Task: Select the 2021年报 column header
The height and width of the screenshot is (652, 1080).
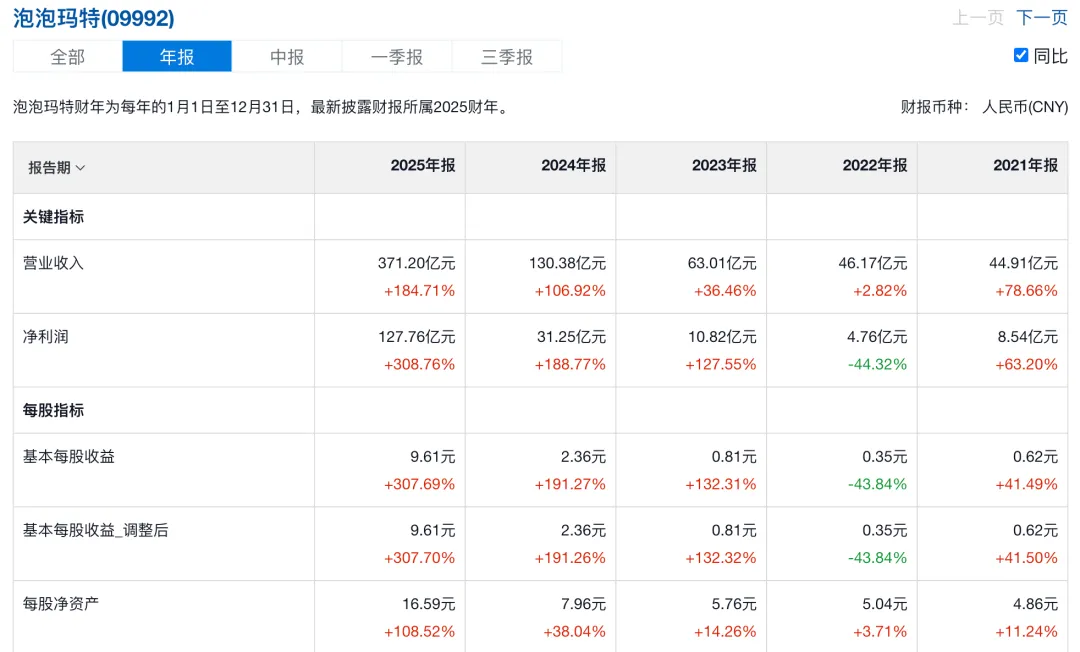Action: pyautogui.click(x=1026, y=165)
